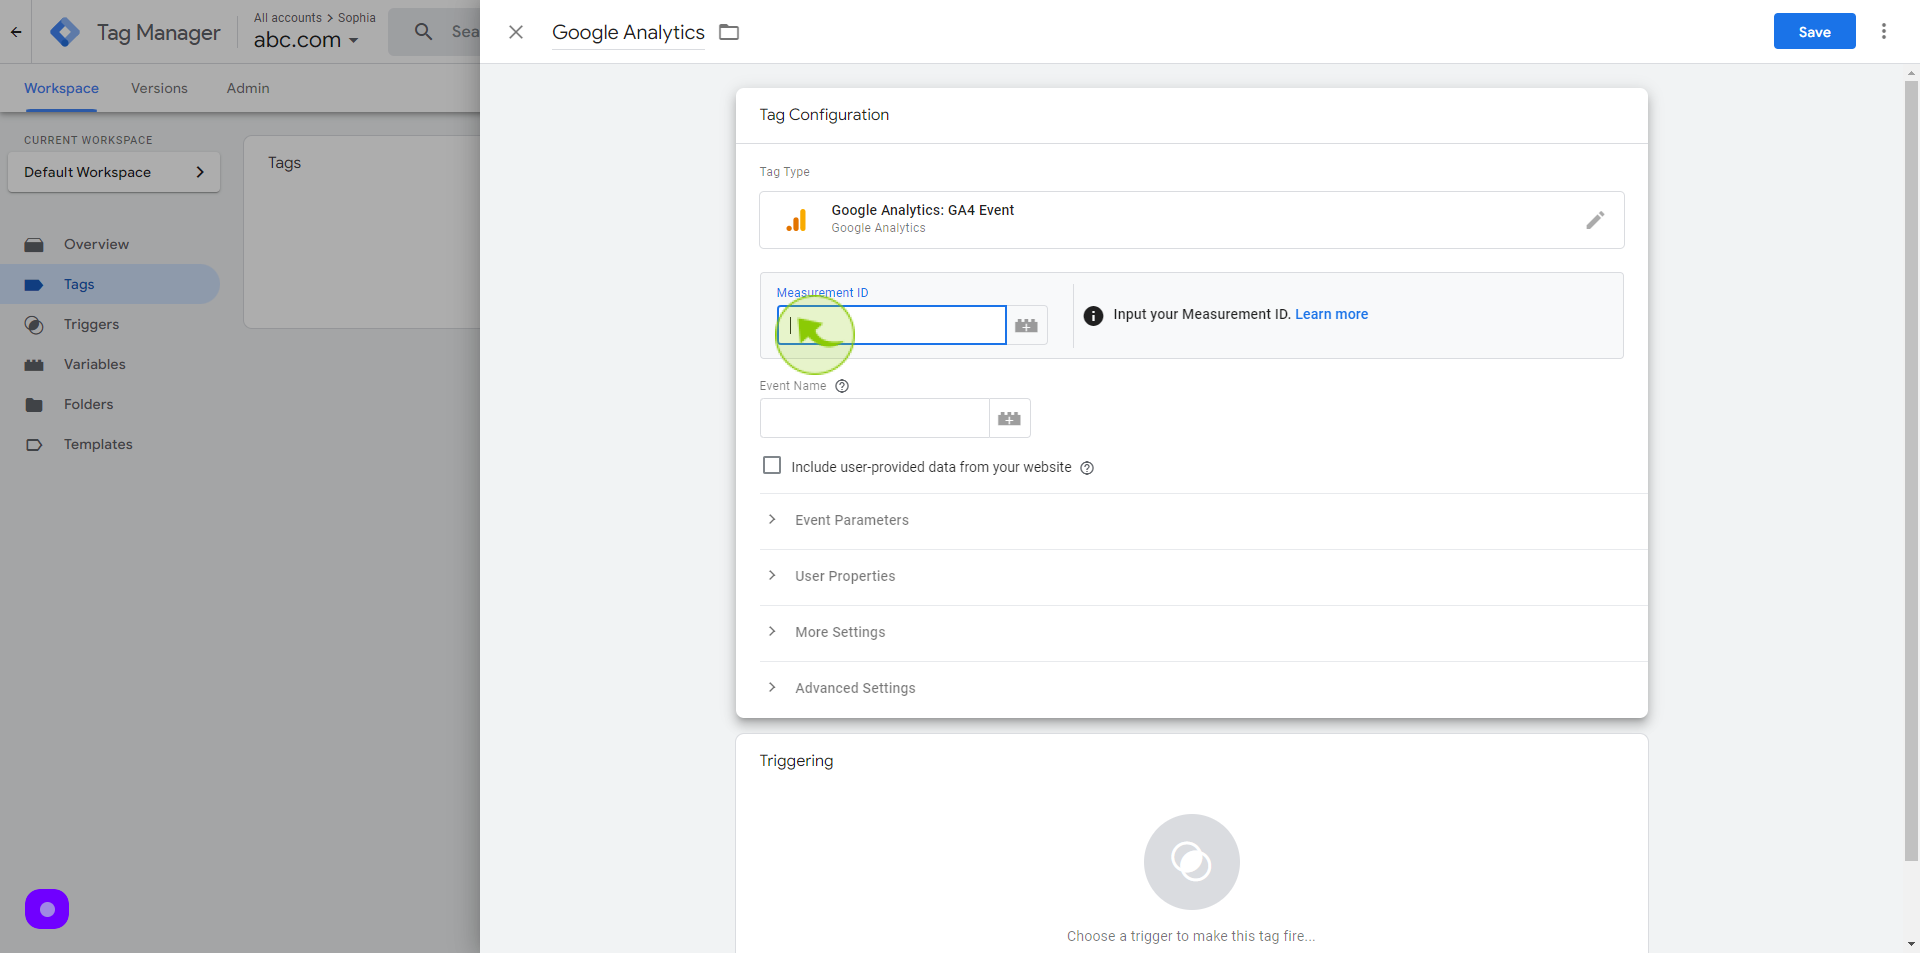Edit the tag type with the pencil icon

click(1595, 220)
